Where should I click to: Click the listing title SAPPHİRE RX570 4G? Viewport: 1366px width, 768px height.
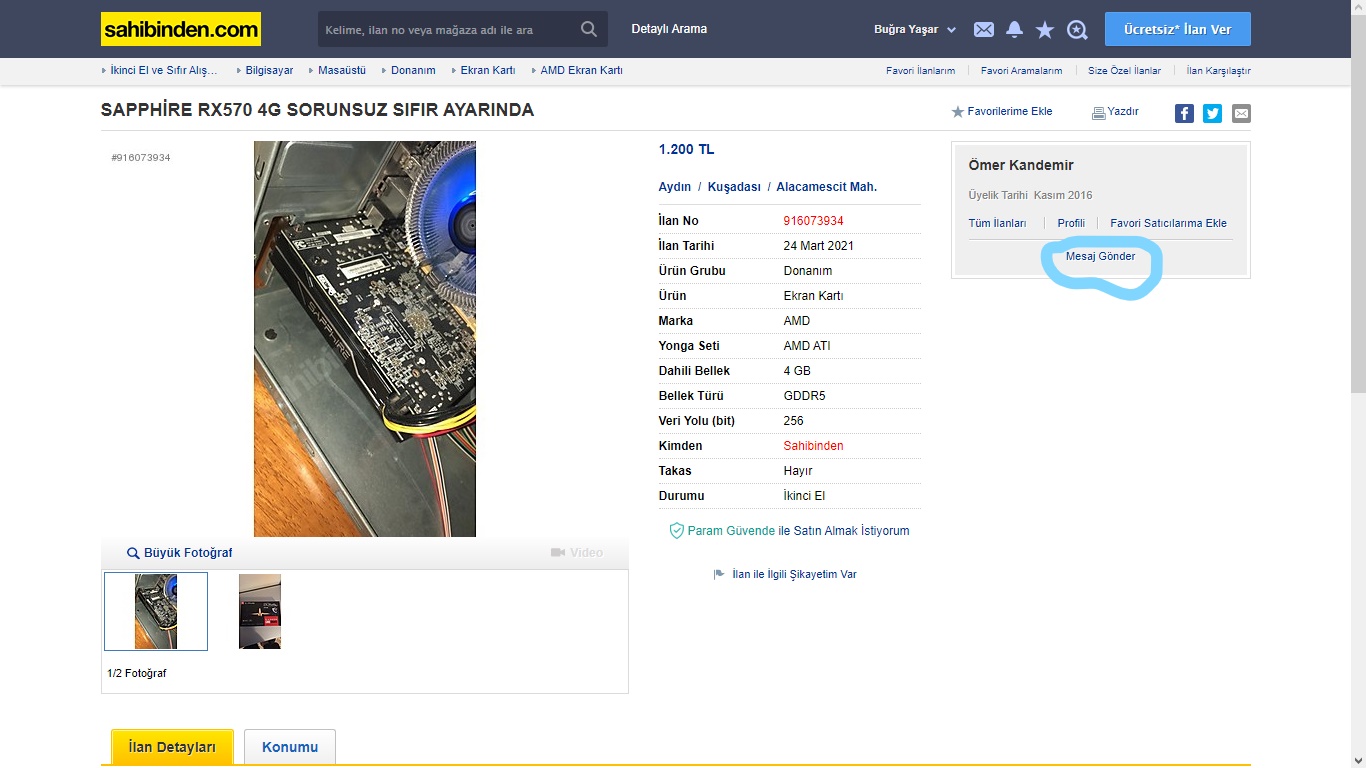pos(317,110)
